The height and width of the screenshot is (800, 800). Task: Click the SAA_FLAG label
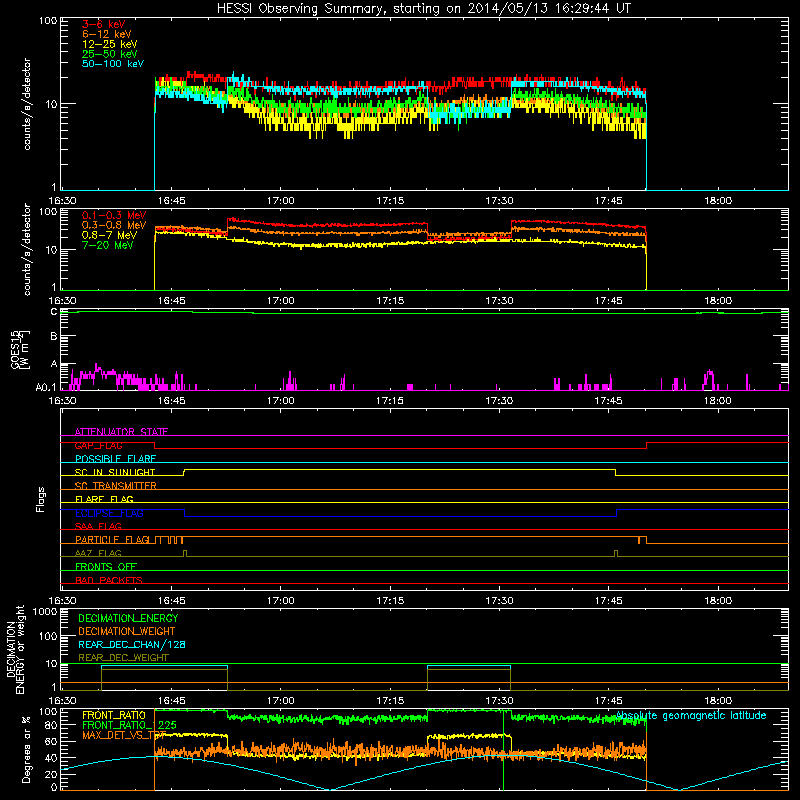tap(98, 527)
